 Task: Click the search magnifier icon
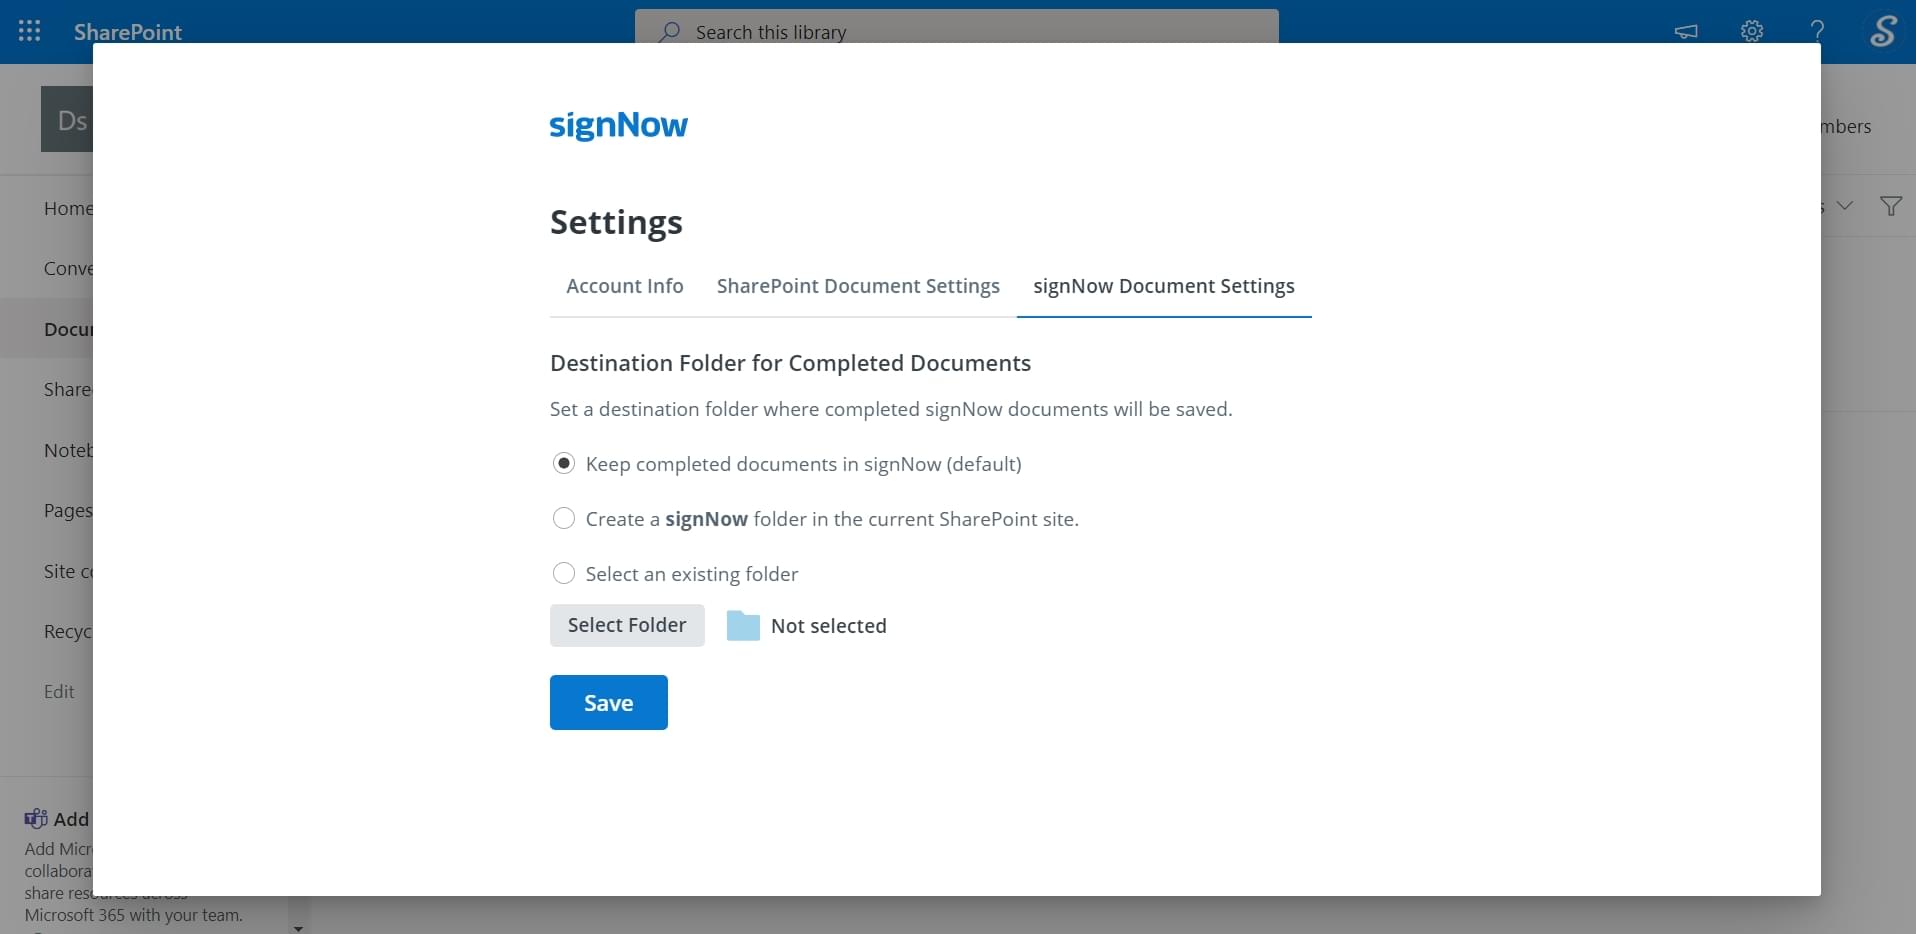click(x=669, y=32)
